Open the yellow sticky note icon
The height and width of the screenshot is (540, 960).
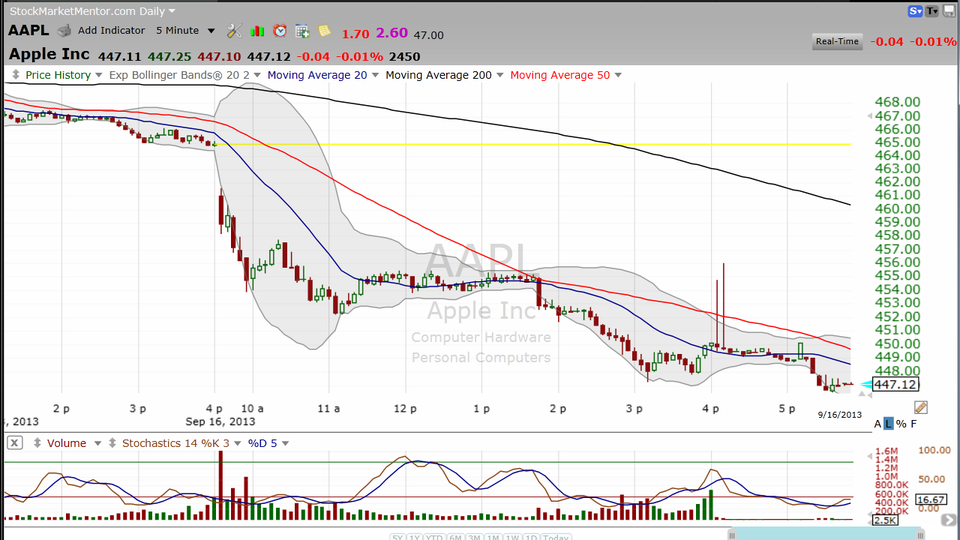pos(324,31)
